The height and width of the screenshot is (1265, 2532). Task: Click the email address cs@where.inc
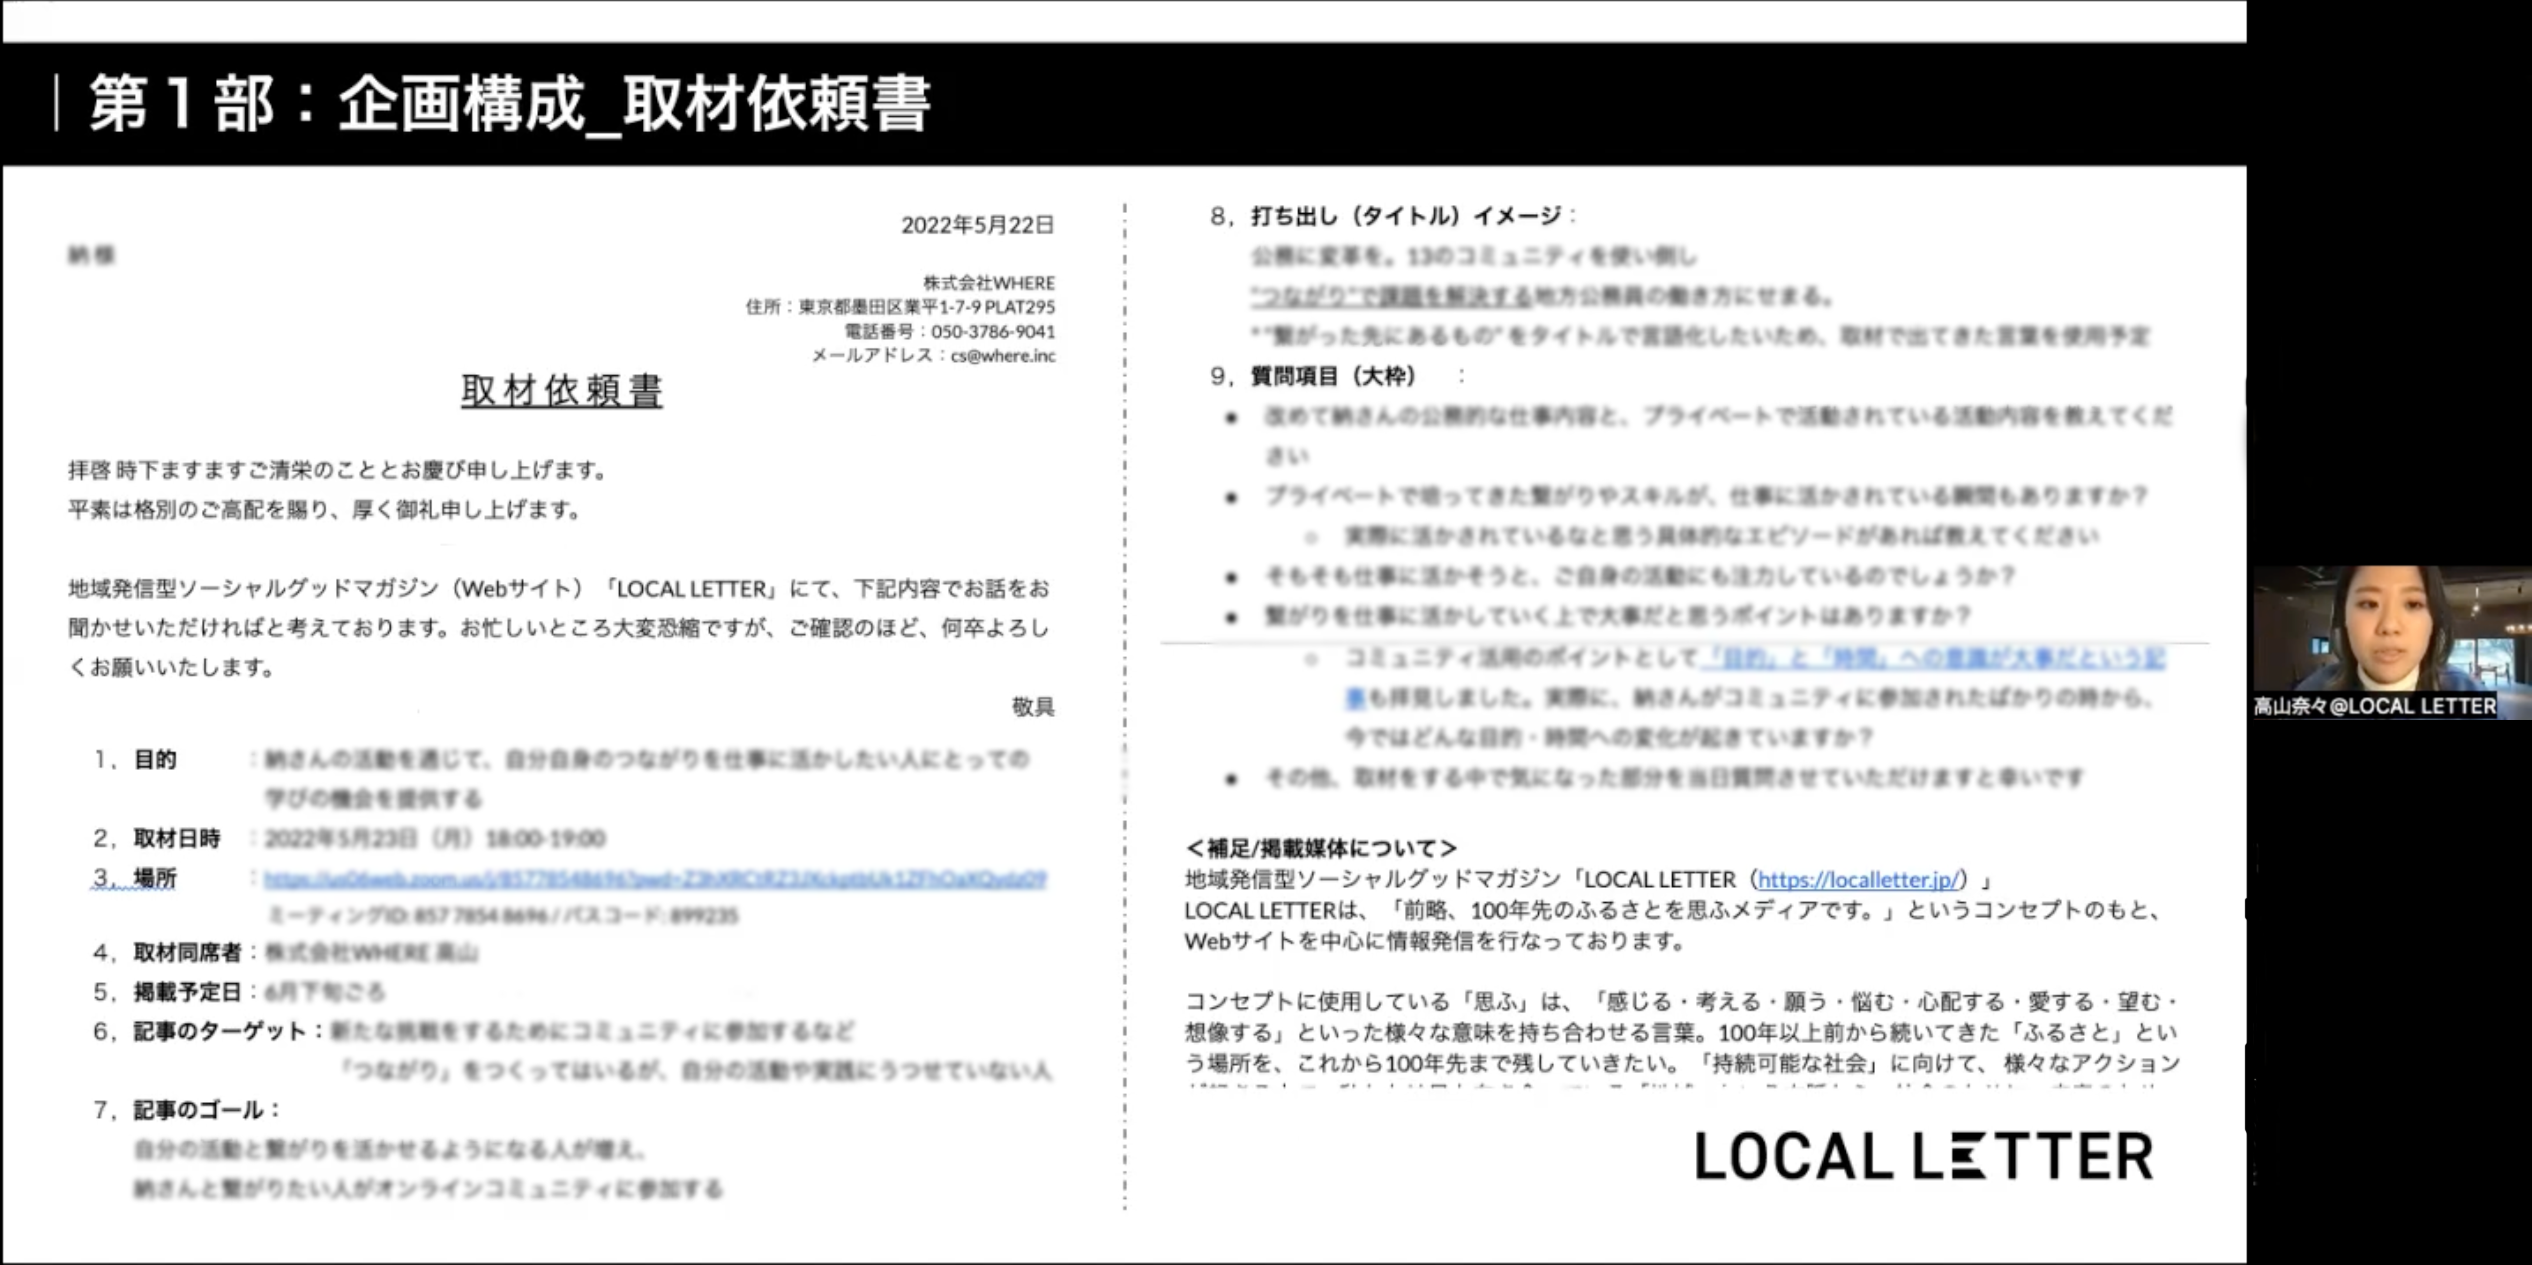(x=1002, y=355)
